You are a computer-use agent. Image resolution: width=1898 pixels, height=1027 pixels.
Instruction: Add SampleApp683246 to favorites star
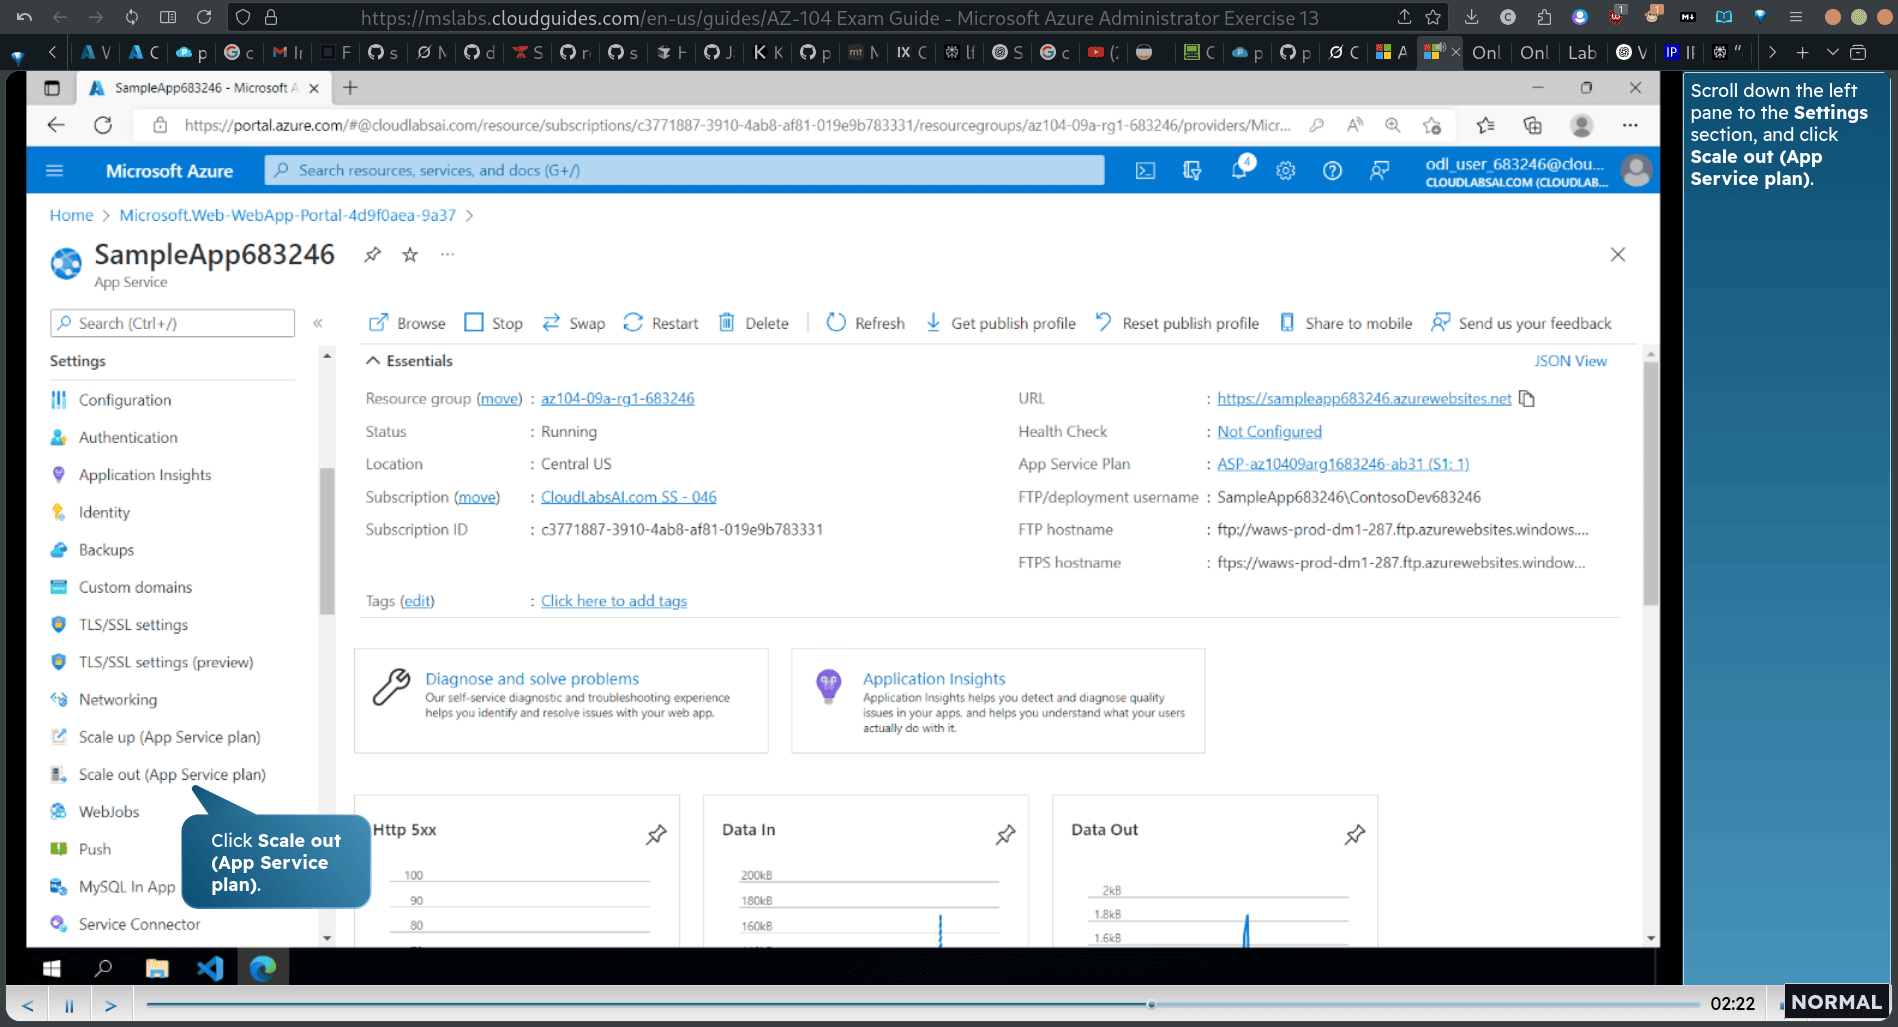[x=410, y=254]
